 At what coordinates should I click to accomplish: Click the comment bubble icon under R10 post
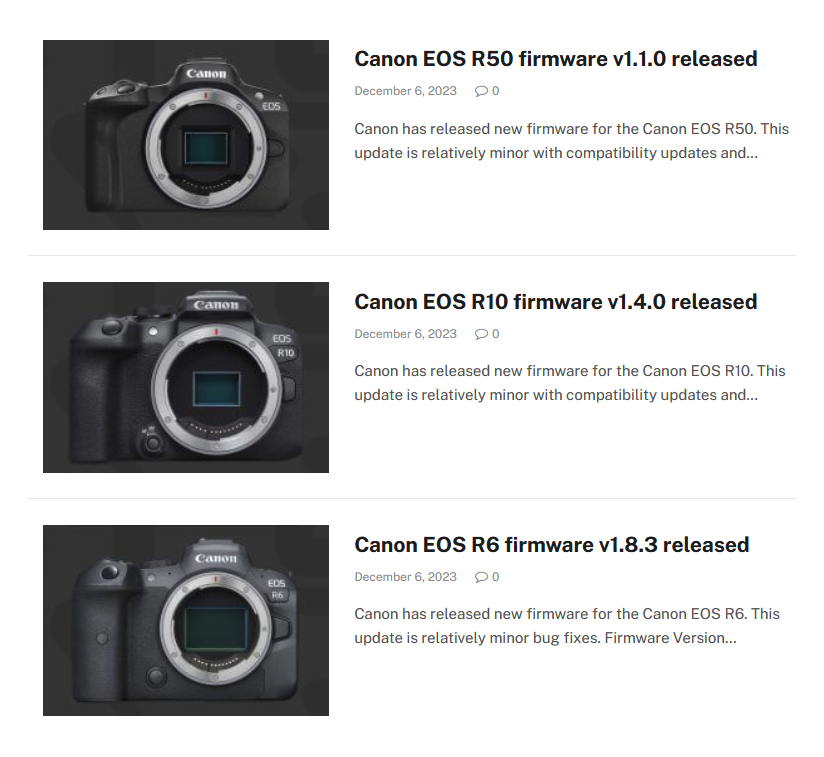click(x=481, y=334)
